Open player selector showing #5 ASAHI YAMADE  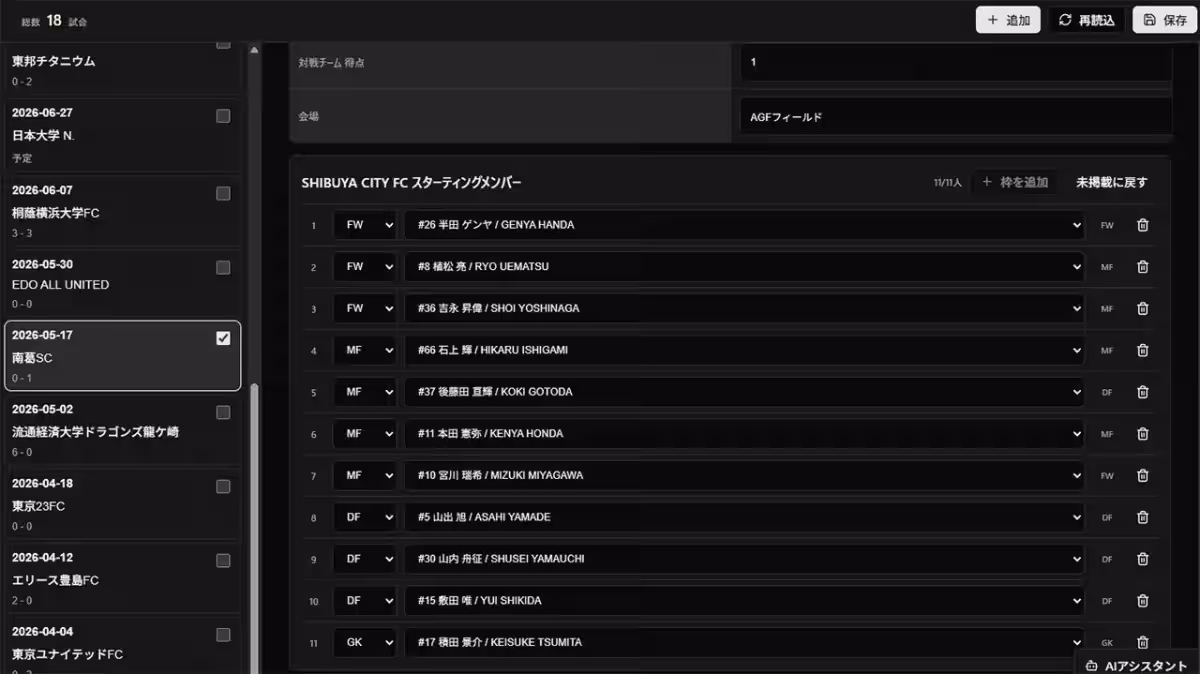pyautogui.click(x=745, y=517)
